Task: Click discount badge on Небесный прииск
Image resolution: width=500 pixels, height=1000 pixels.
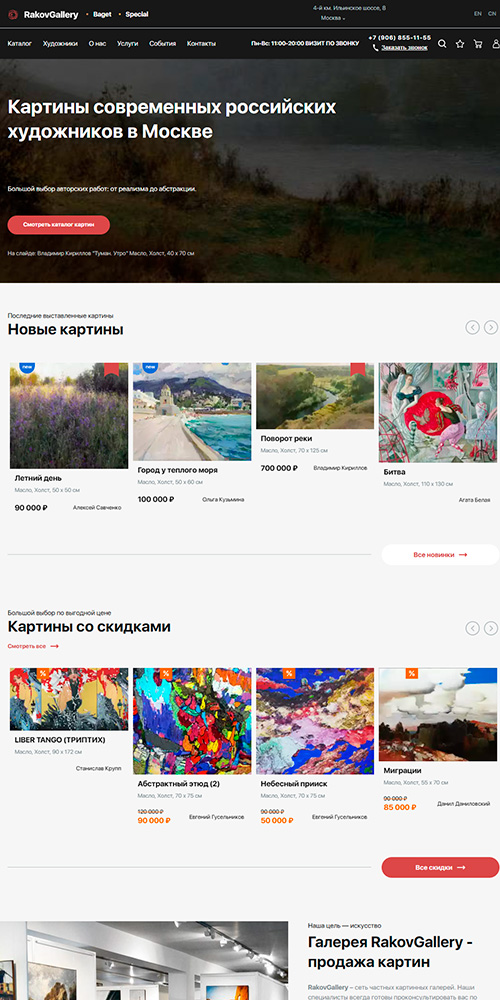Action: point(289,673)
